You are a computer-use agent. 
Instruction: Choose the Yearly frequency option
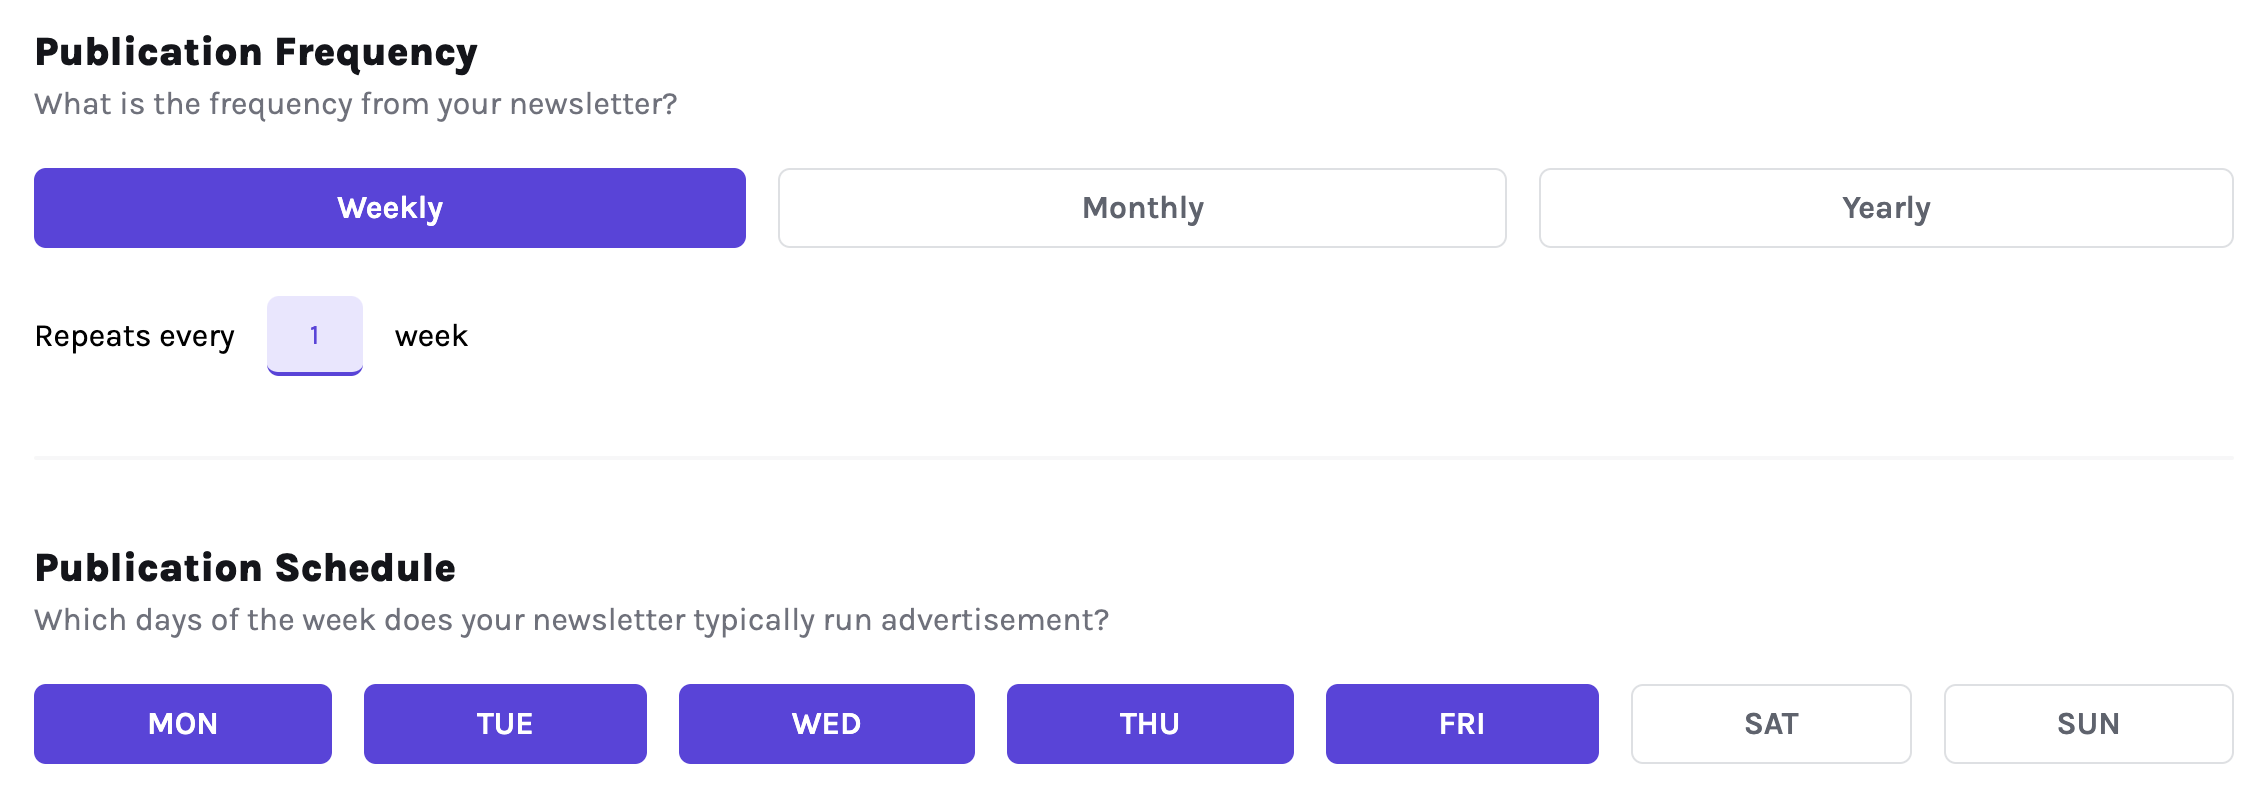1886,208
